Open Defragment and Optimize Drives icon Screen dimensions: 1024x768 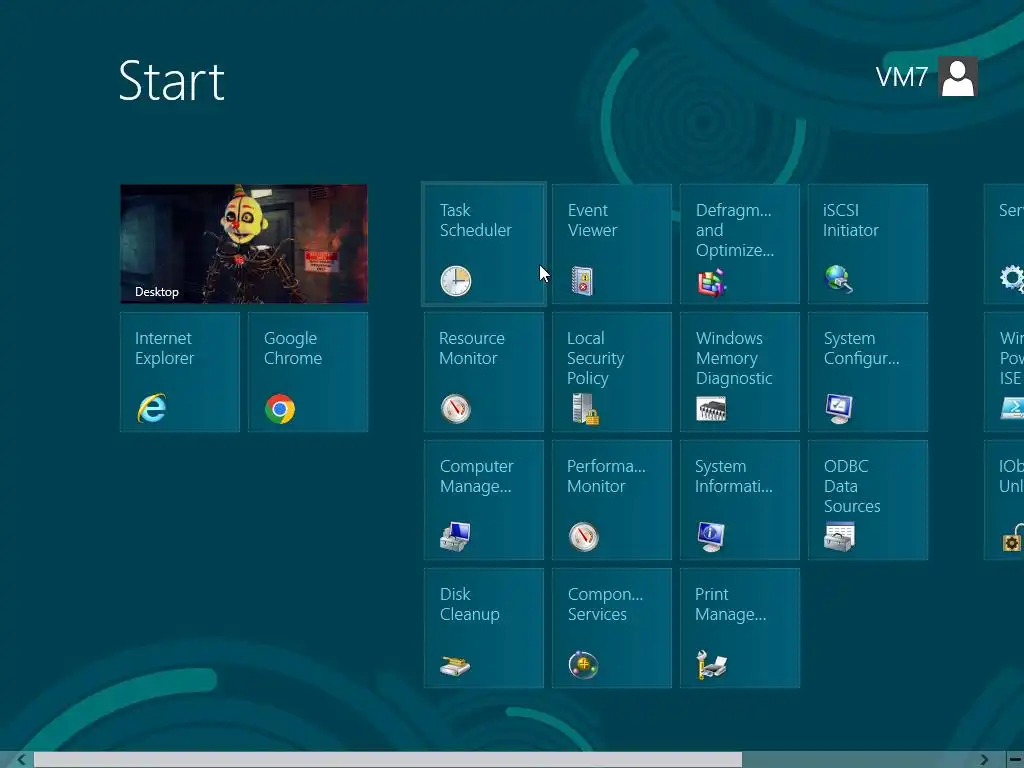click(711, 283)
